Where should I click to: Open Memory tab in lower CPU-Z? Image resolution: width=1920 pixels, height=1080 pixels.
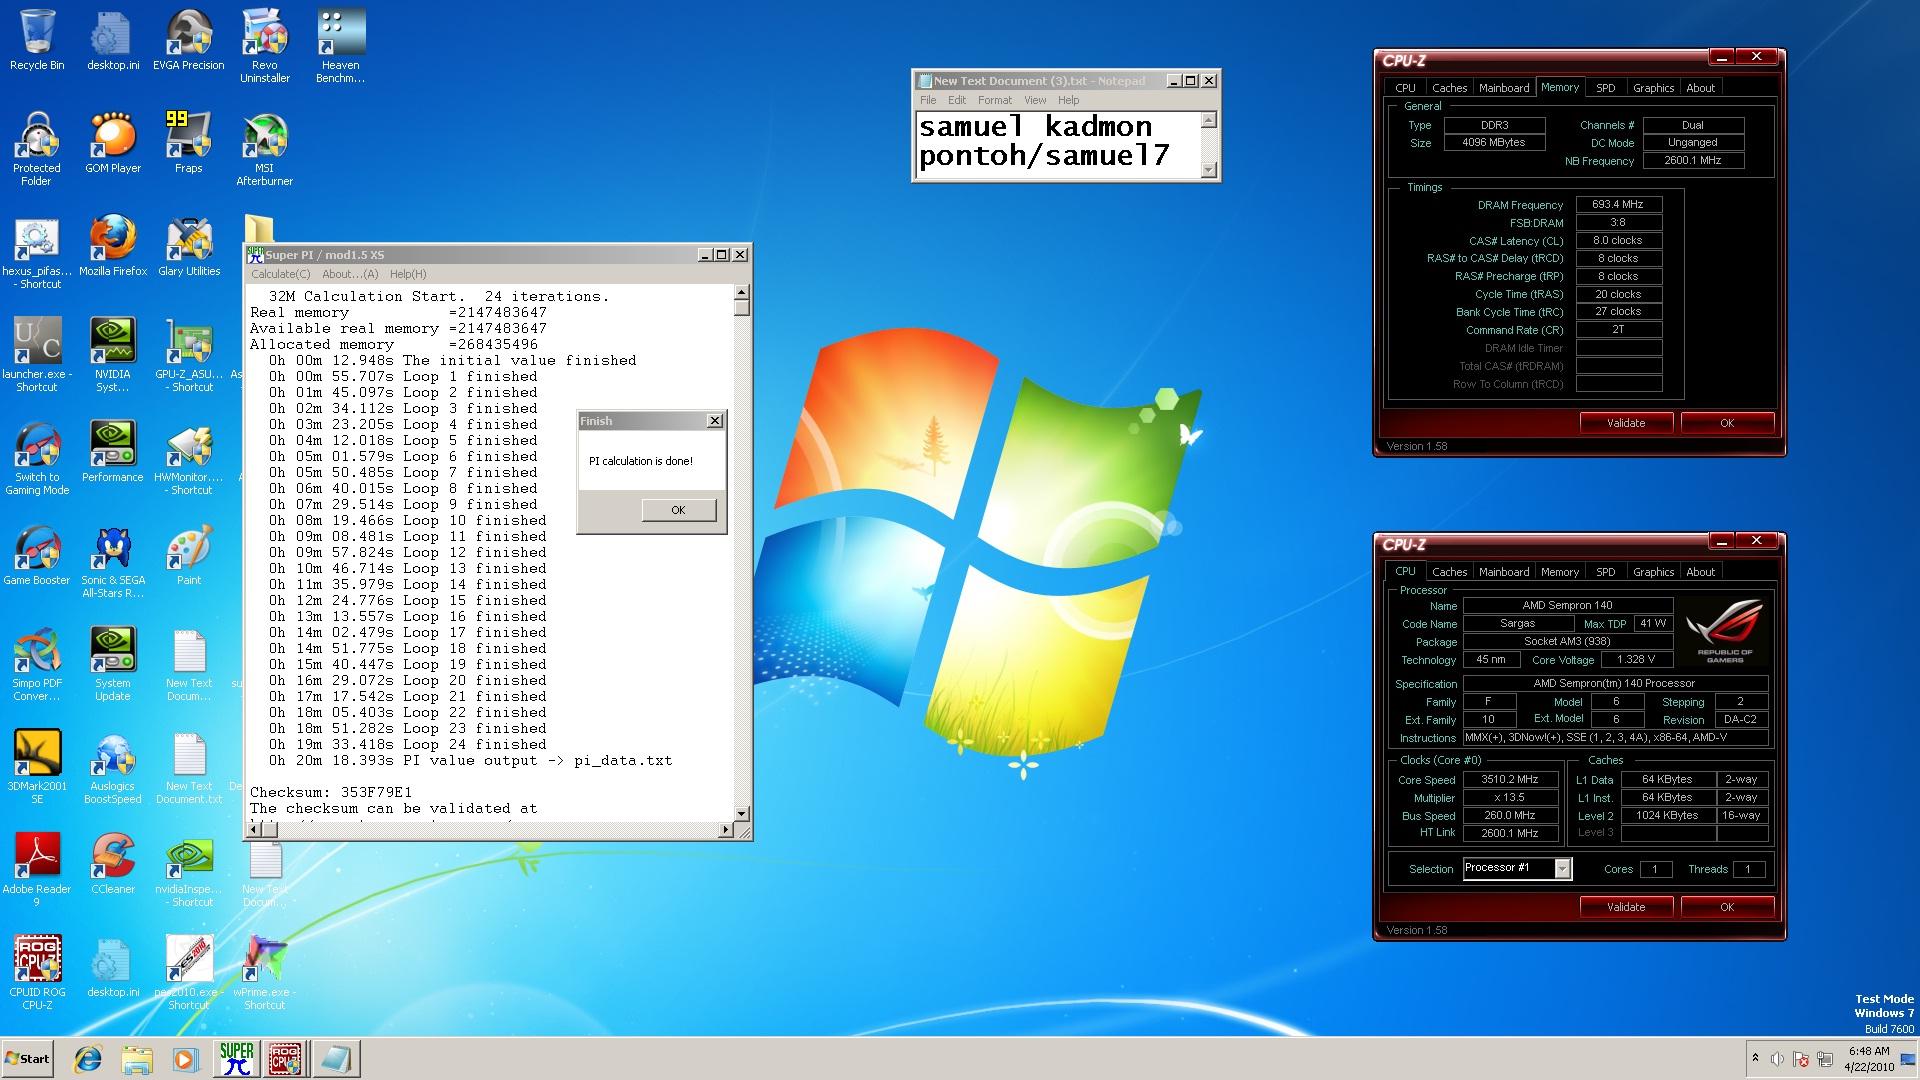pos(1559,572)
